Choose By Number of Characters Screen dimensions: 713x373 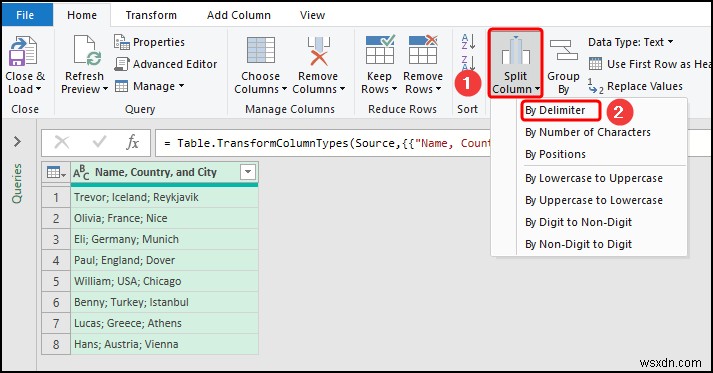[587, 132]
